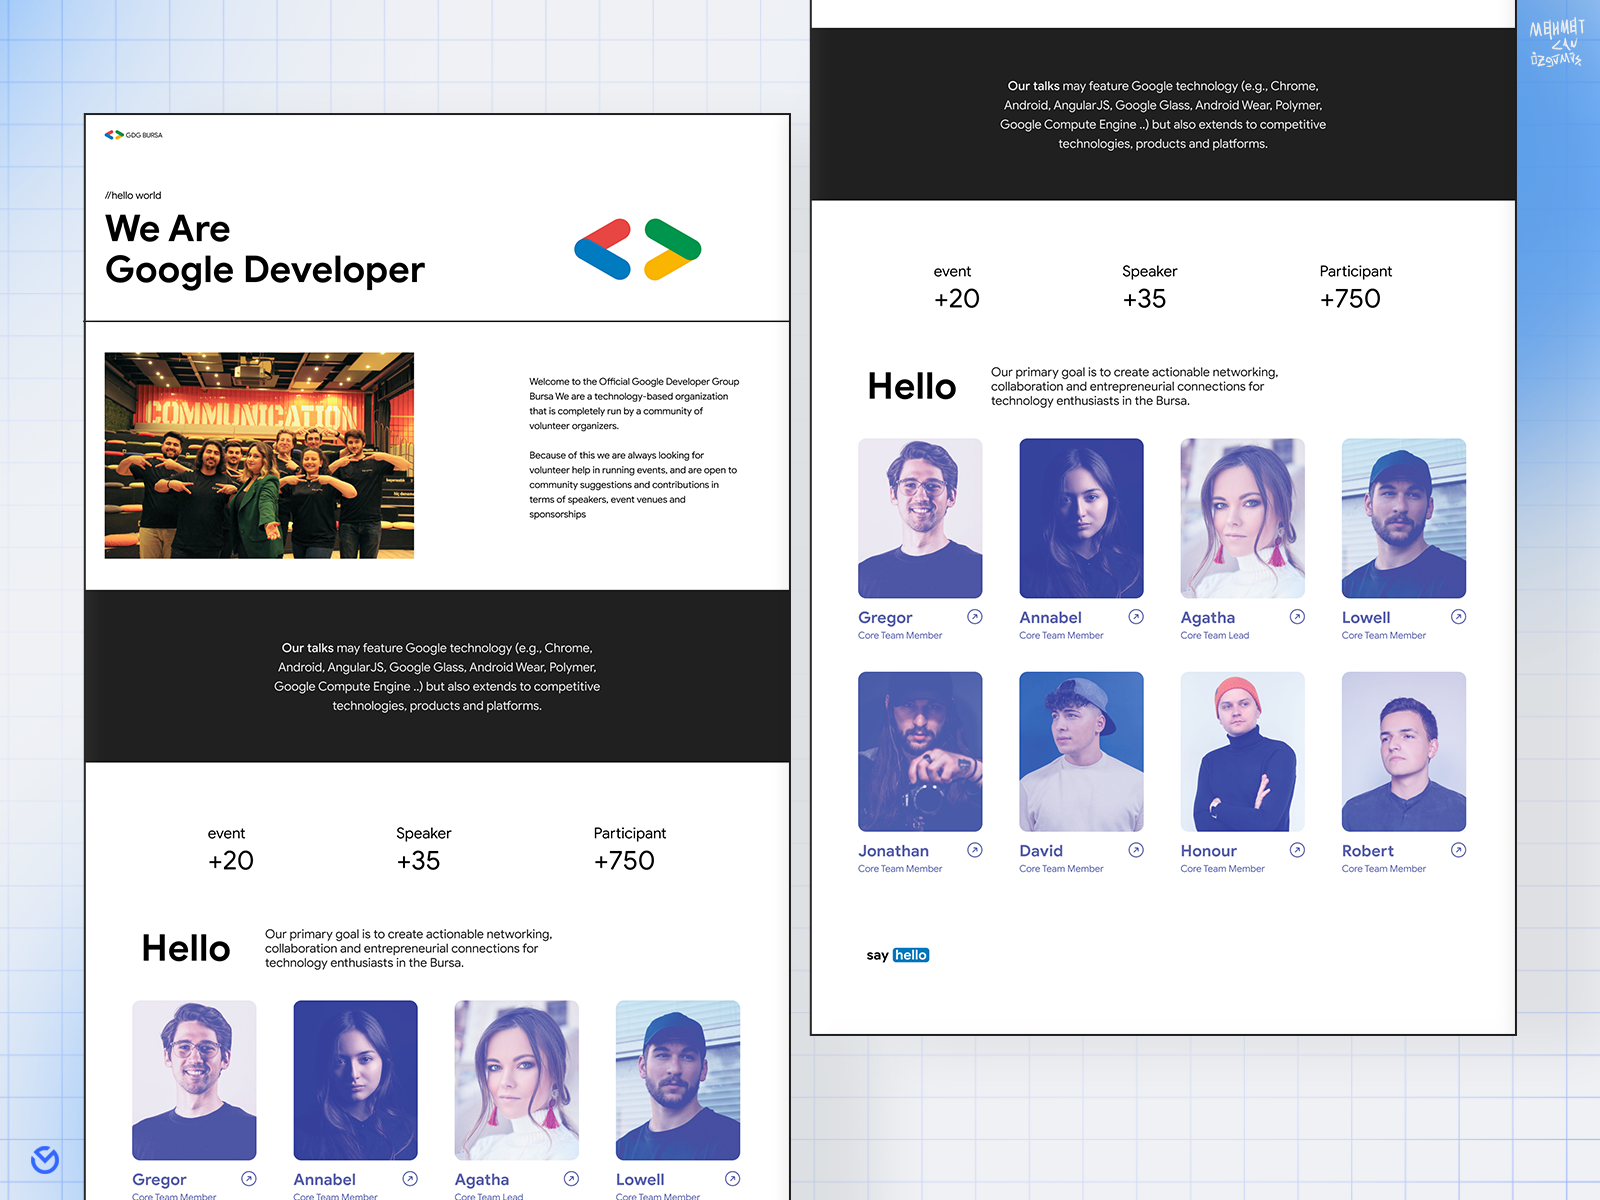Open Agatha's portrait on the left page
1600x1200 pixels.
point(516,1080)
